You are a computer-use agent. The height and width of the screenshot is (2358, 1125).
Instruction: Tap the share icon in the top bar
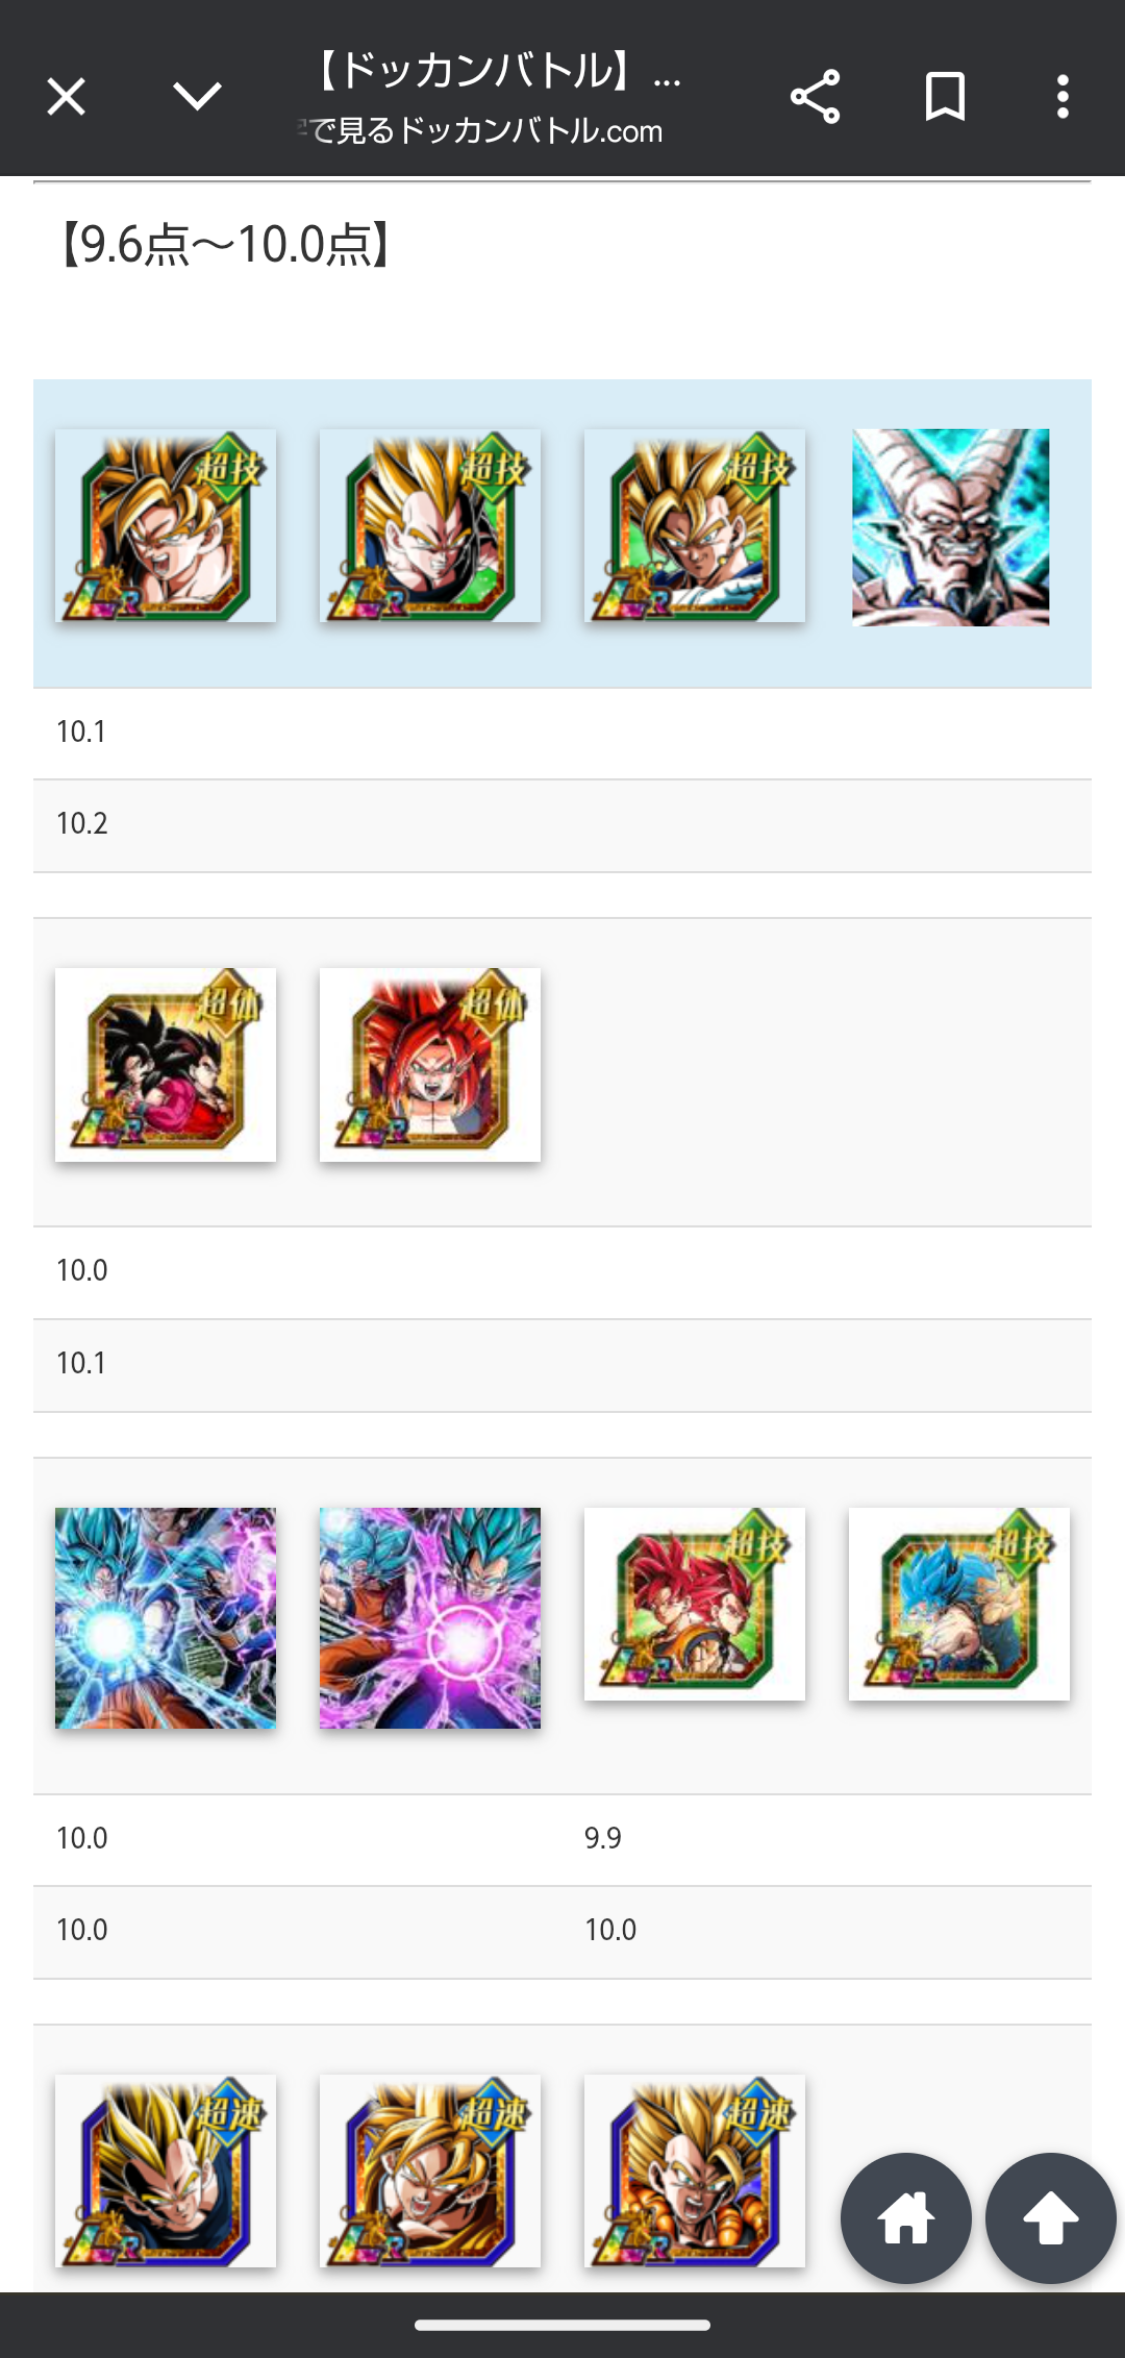coord(815,97)
